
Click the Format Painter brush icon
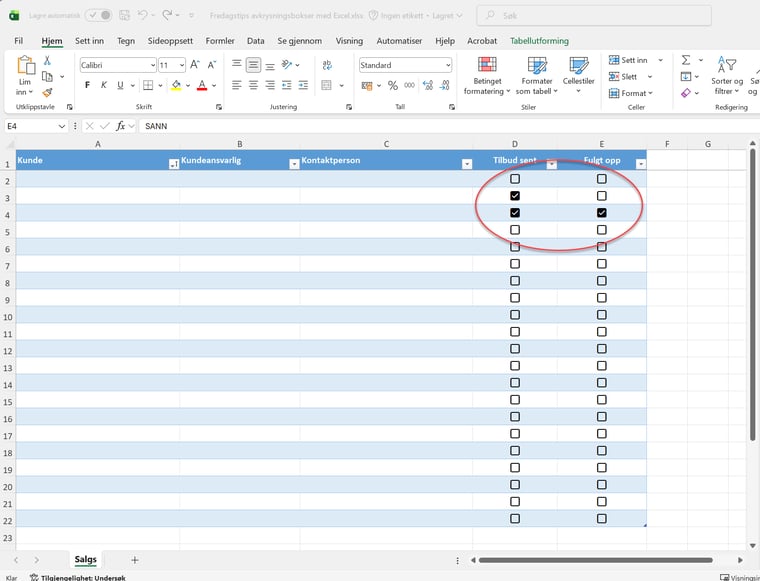[x=47, y=92]
